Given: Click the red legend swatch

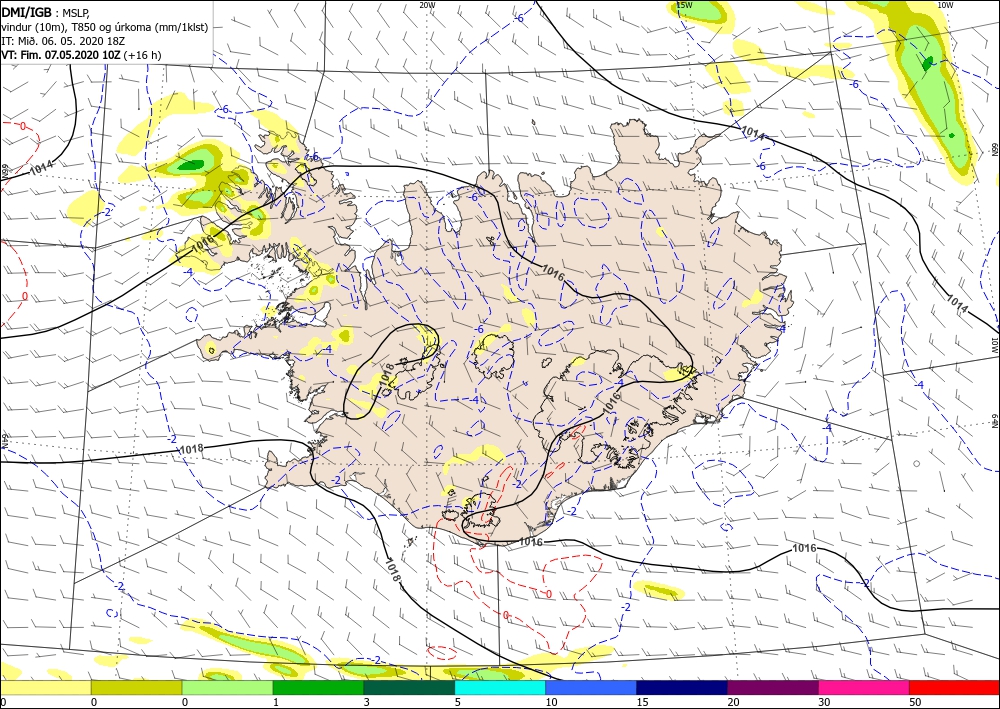Looking at the screenshot, I should 954,687.
